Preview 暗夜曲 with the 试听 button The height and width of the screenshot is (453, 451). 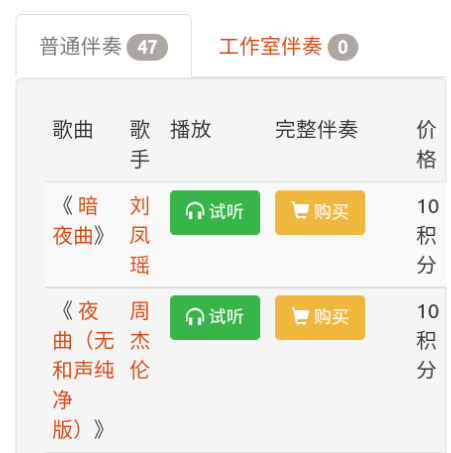215,213
